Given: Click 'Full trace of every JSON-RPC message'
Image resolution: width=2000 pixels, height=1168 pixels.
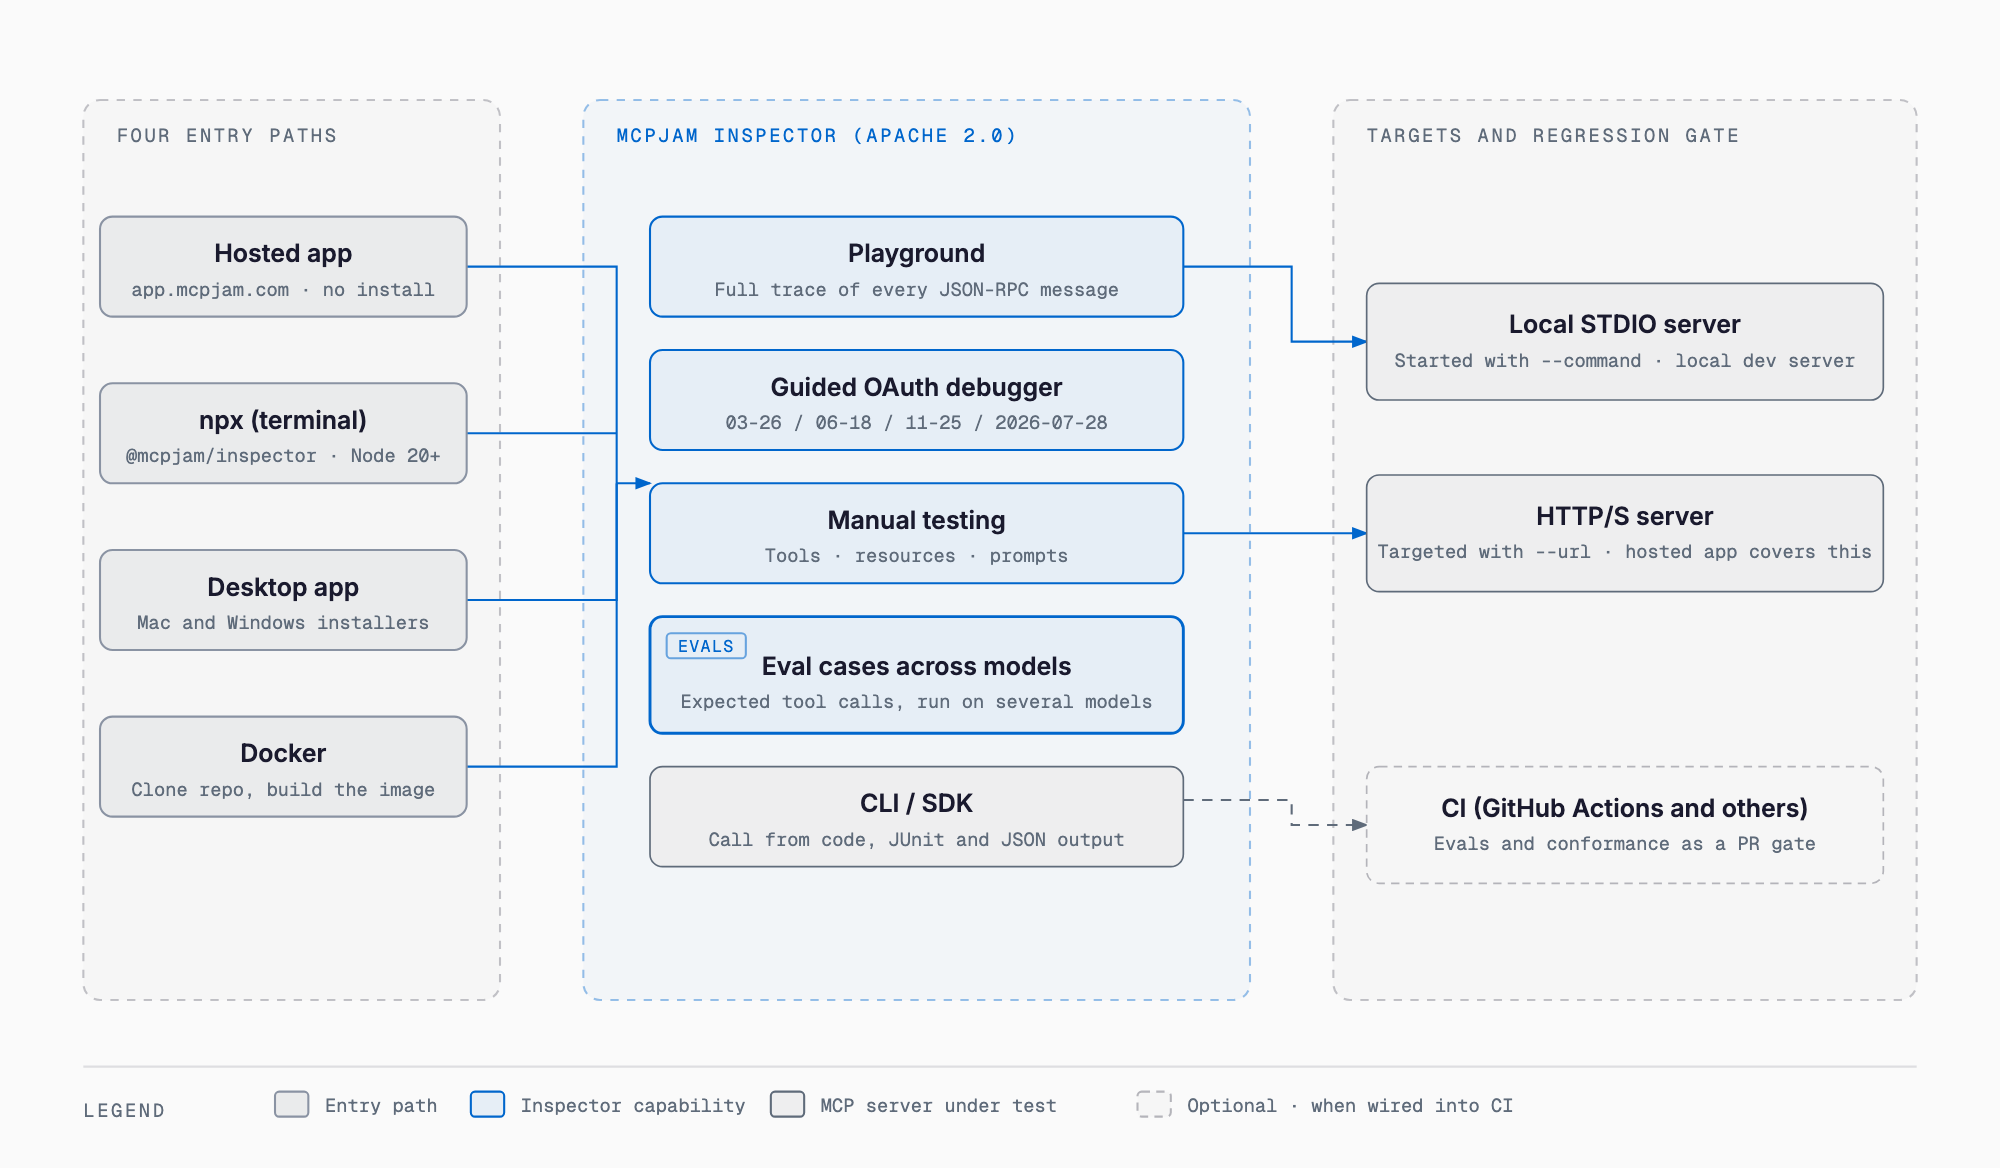Looking at the screenshot, I should 916,290.
